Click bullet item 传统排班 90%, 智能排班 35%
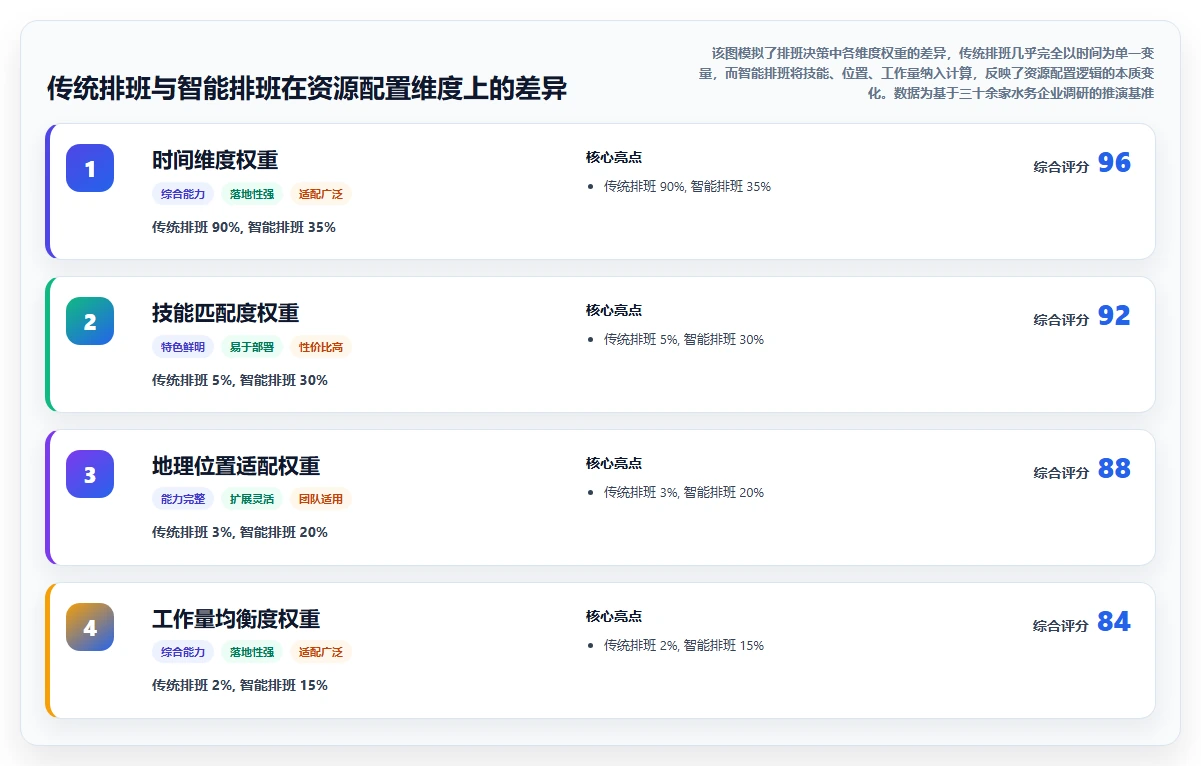 point(687,186)
